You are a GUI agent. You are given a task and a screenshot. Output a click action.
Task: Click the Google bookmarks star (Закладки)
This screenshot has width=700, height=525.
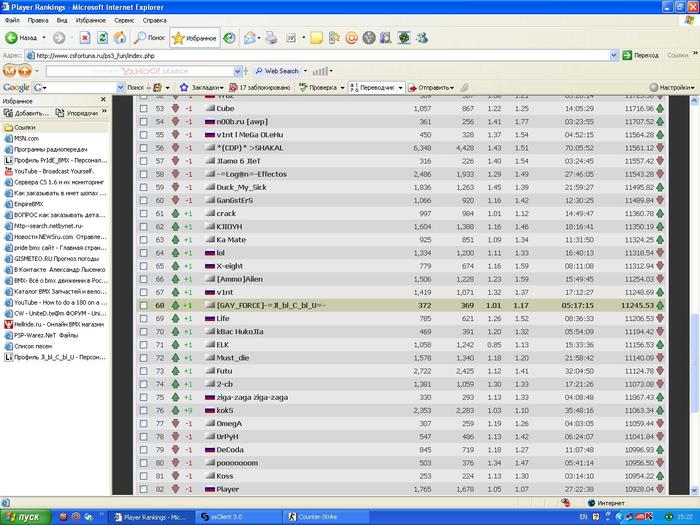coord(201,88)
